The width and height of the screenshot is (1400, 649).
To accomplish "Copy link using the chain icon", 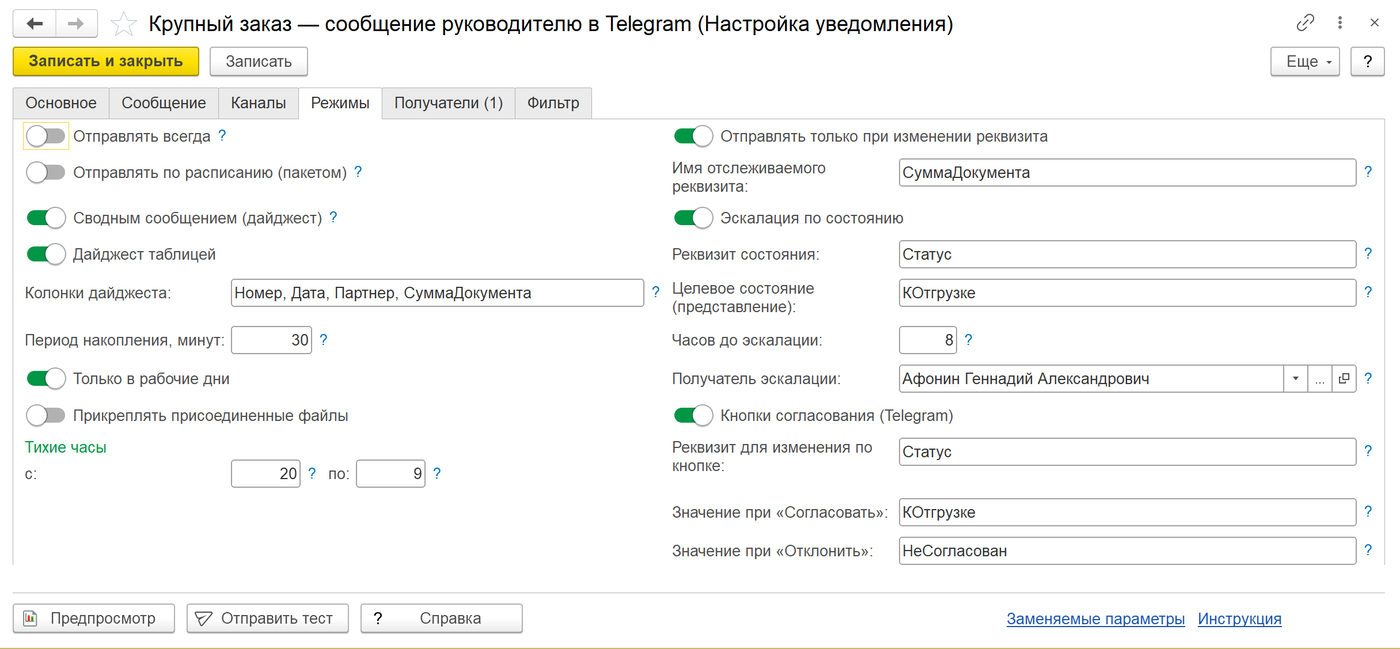I will pyautogui.click(x=1305, y=23).
